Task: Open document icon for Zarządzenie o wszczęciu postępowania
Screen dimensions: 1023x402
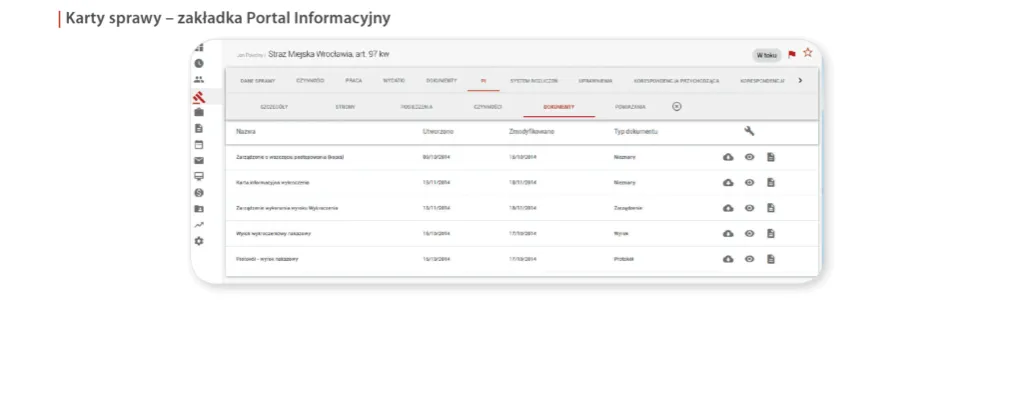Action: [x=771, y=157]
